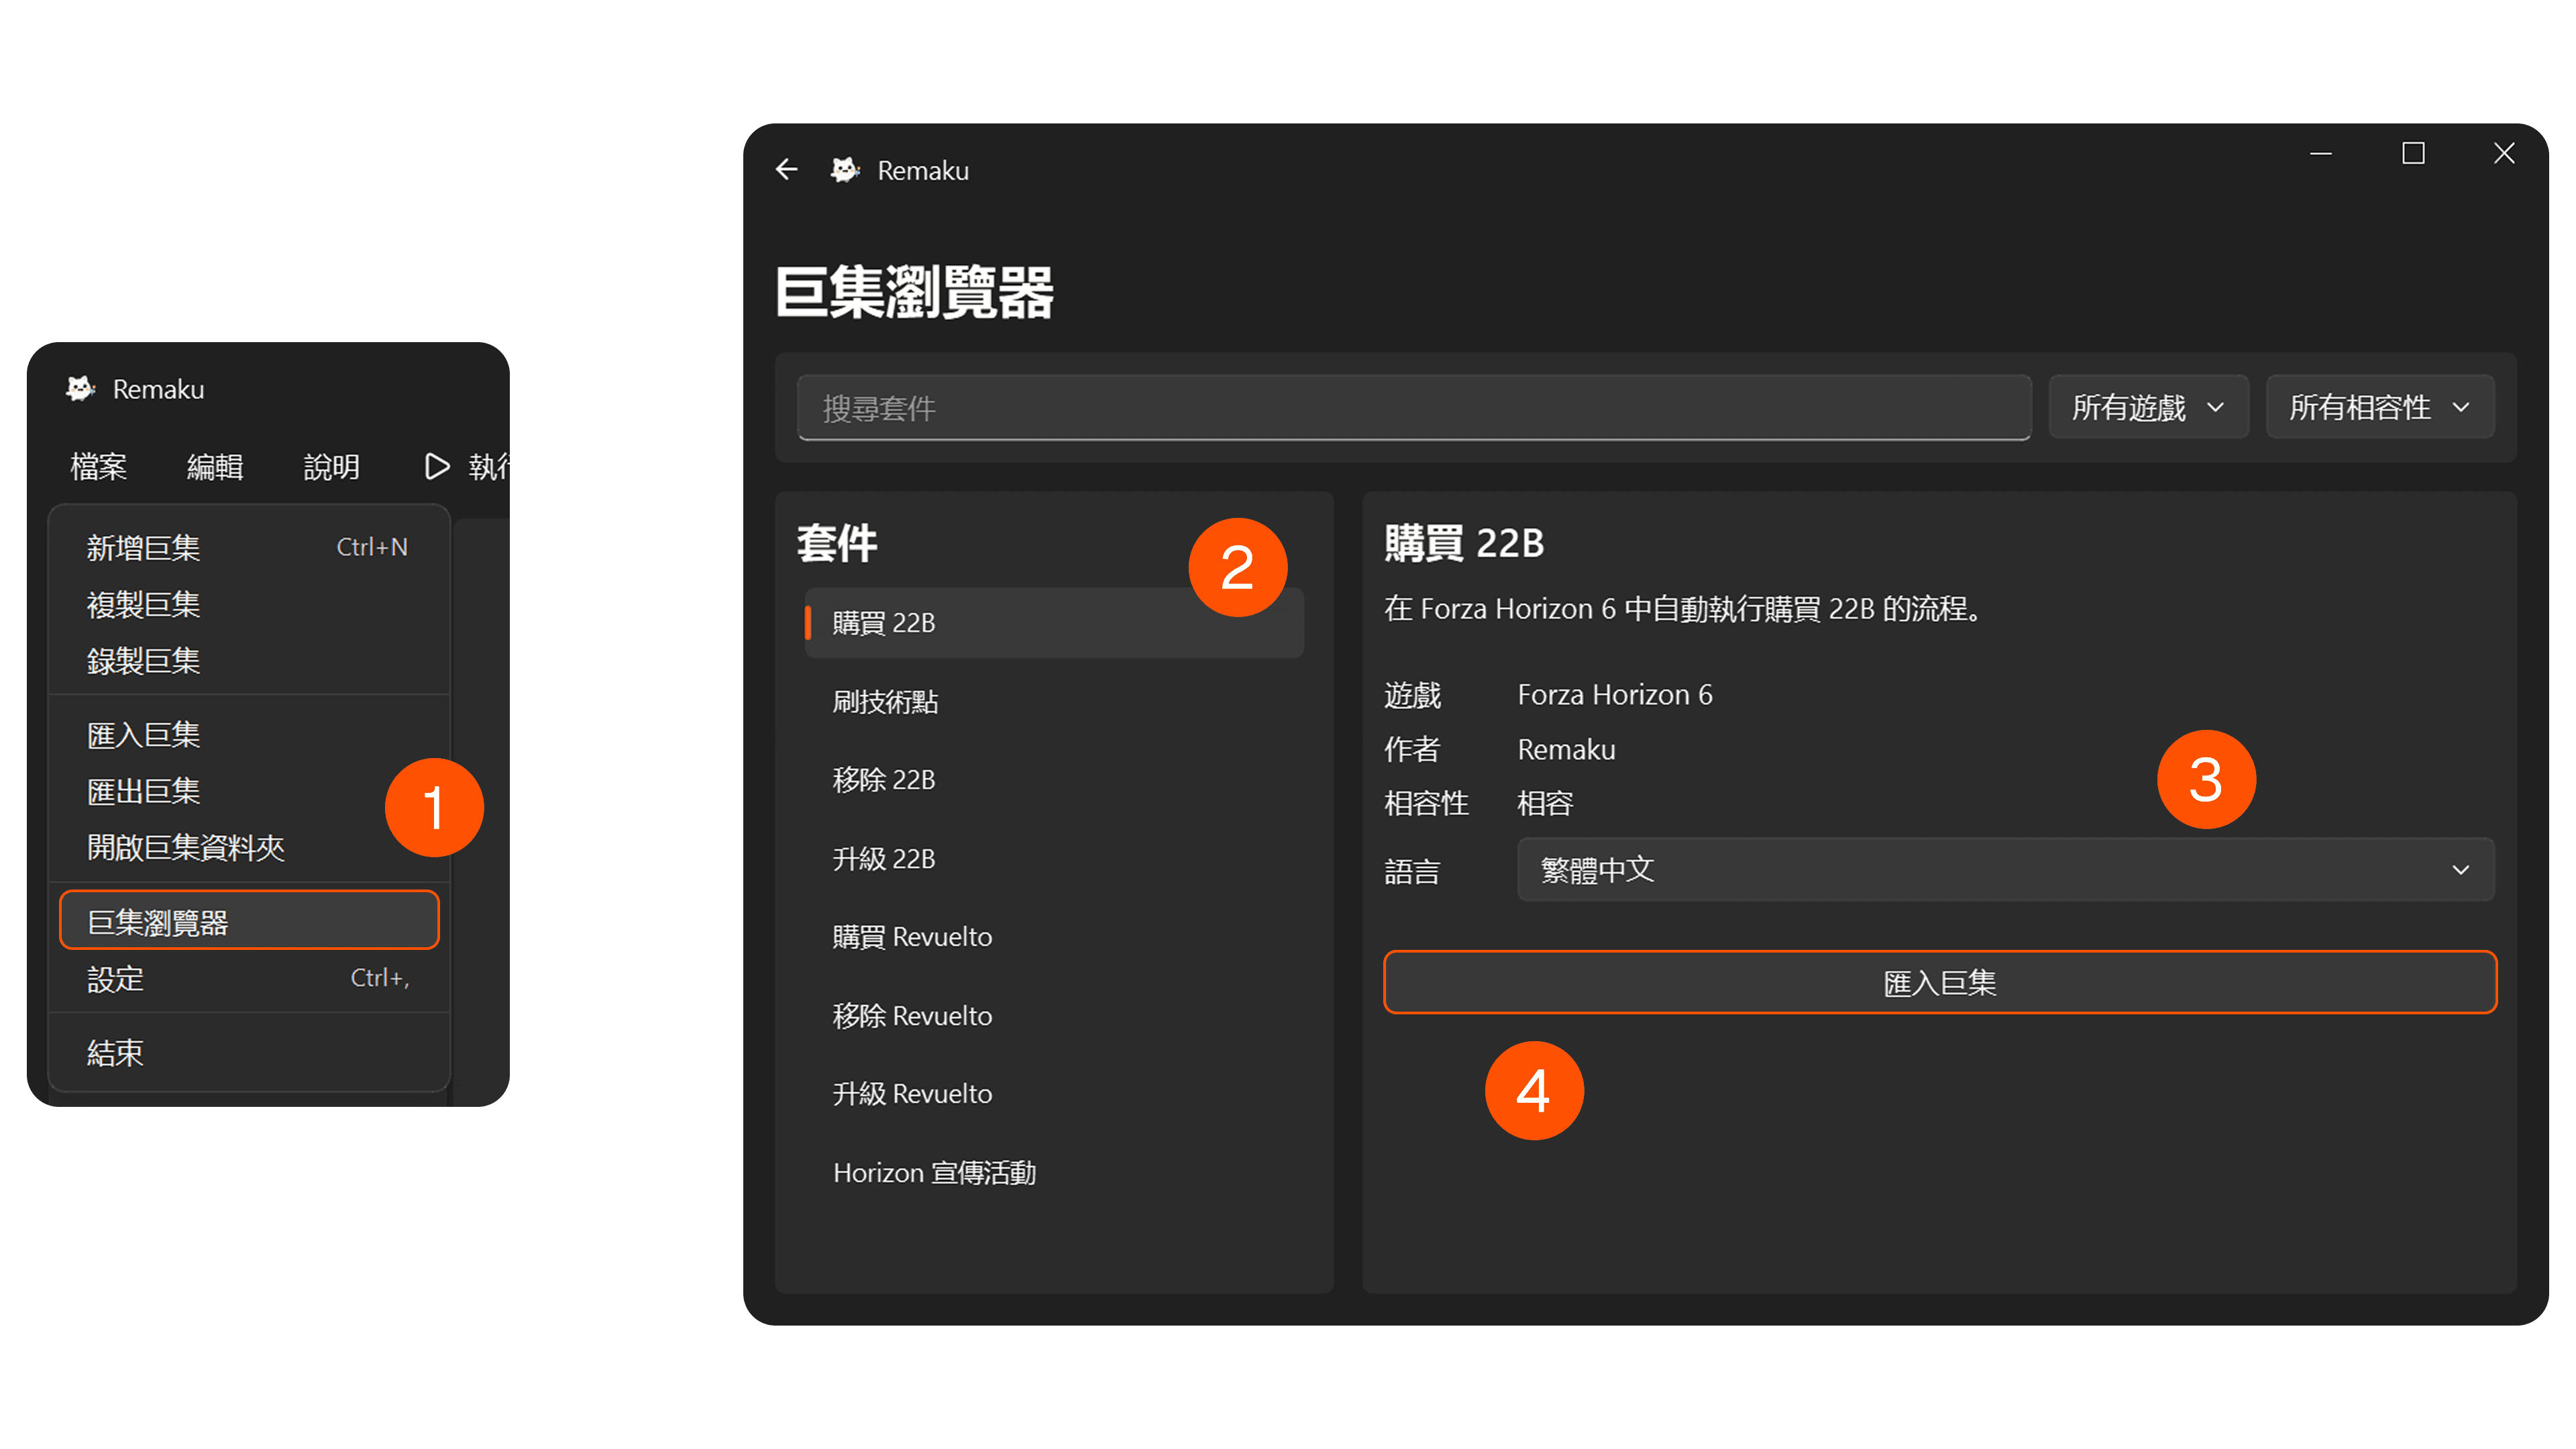Image resolution: width=2576 pixels, height=1449 pixels.
Task: Open 巨集瀏覽器 from the menu
Action: 249,921
